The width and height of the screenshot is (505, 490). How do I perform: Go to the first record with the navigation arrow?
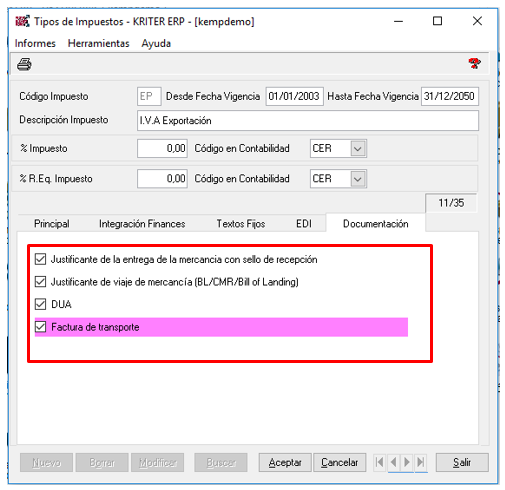[x=380, y=462]
